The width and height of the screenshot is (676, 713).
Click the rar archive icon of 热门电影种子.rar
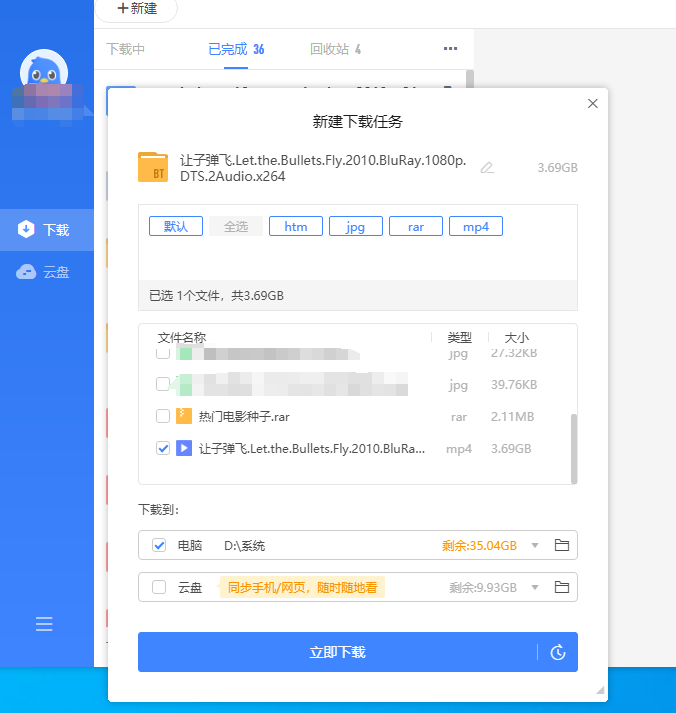[x=184, y=416]
